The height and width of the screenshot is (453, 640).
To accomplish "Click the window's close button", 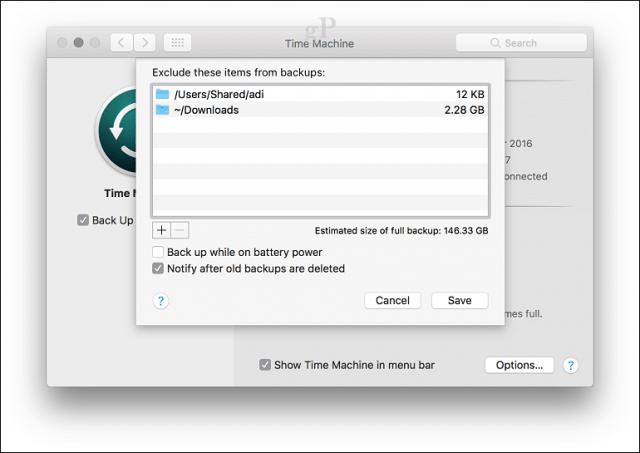I will pyautogui.click(x=62, y=42).
